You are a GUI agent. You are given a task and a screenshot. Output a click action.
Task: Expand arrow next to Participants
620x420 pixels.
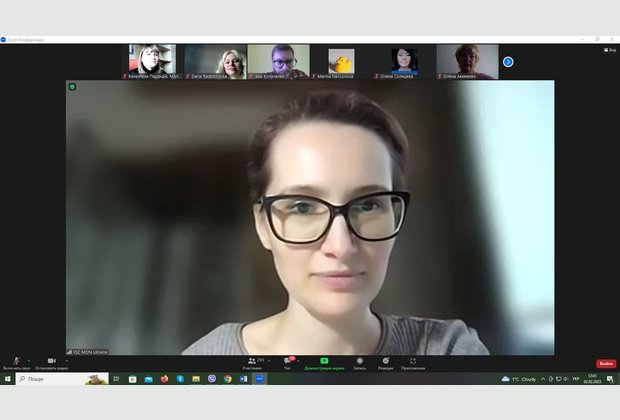point(269,361)
